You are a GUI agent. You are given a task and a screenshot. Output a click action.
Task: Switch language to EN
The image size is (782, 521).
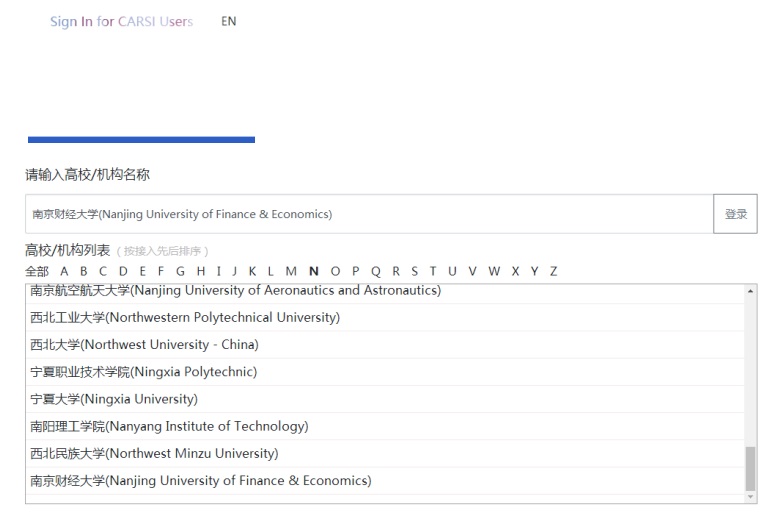pos(228,21)
